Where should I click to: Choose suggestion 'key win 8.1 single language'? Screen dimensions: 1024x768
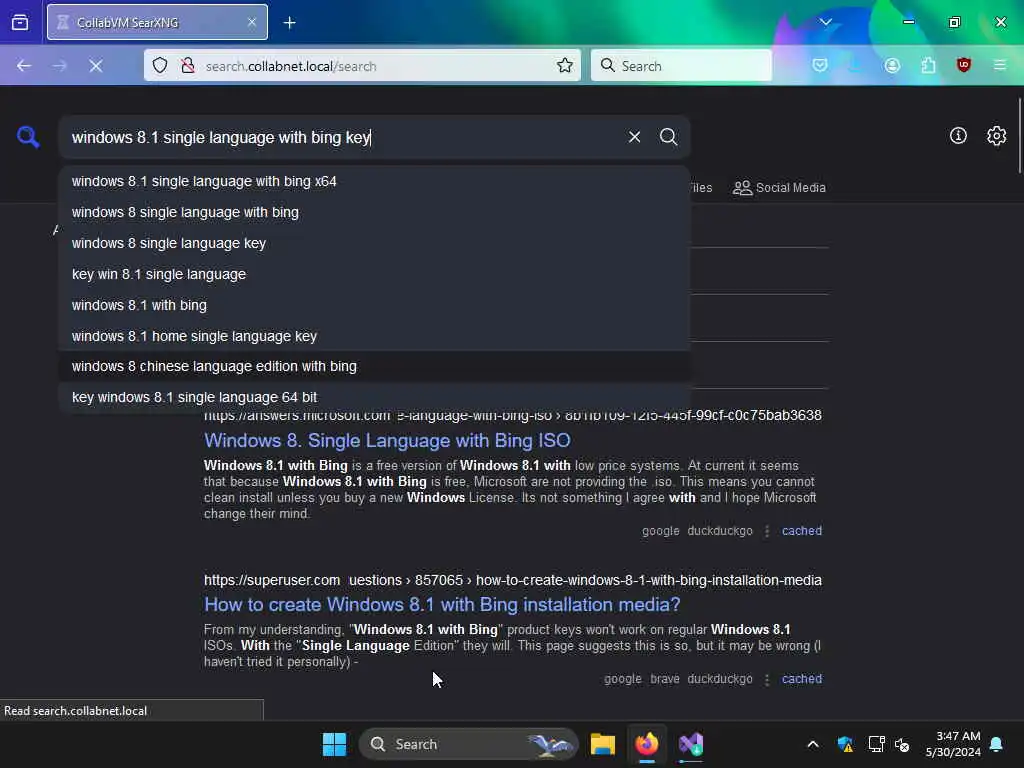(x=374, y=274)
